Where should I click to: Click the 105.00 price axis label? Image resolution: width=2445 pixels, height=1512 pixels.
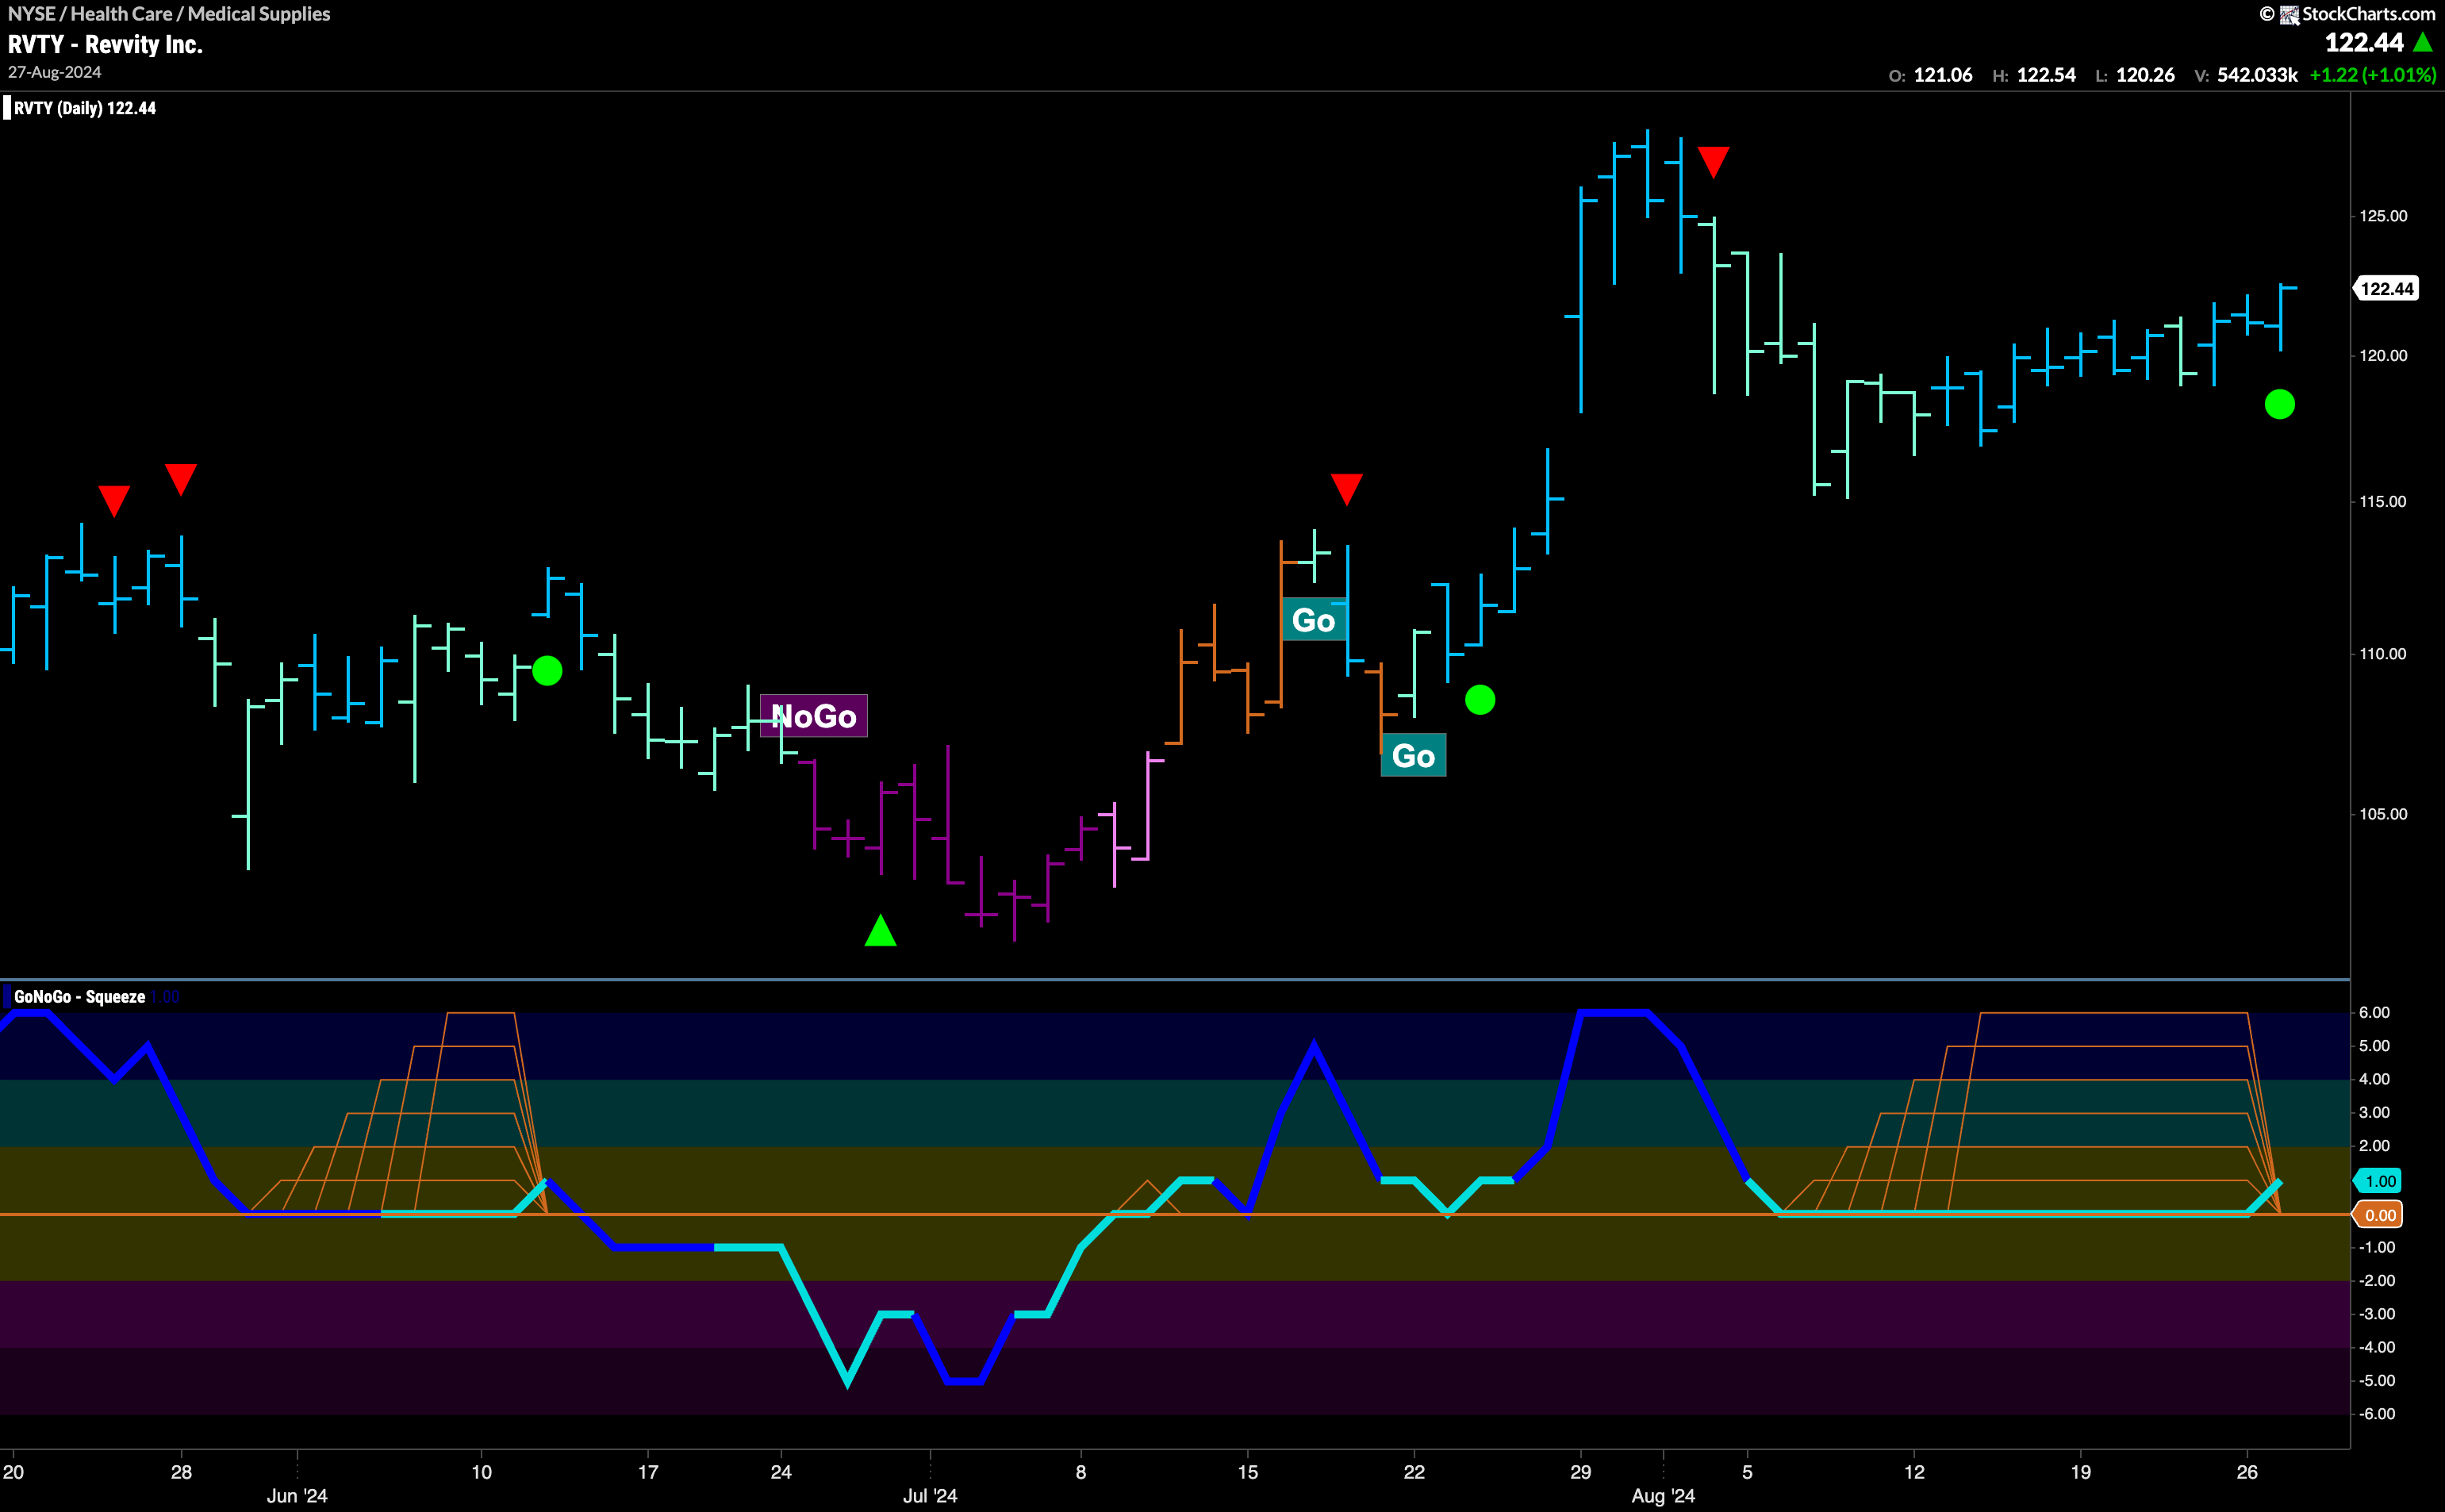point(2383,814)
